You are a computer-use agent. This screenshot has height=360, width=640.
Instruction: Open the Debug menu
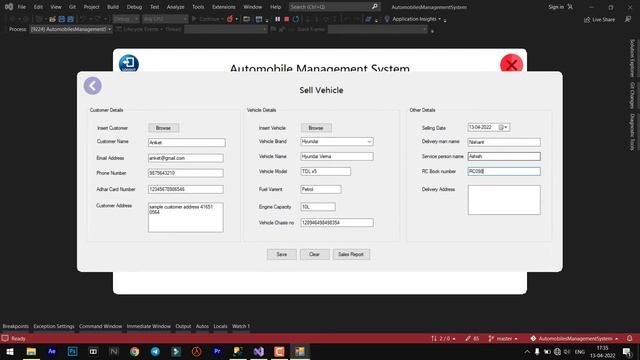coord(134,7)
